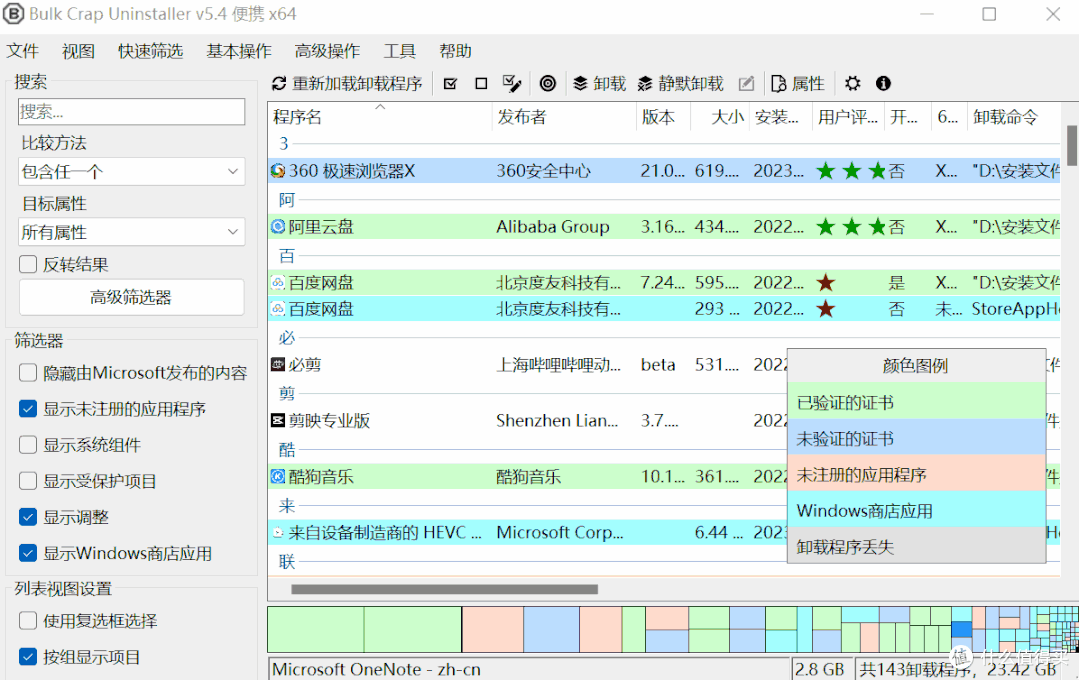Image resolution: width=1079 pixels, height=680 pixels.
Task: Open 属性 properties from the toolbar
Action: point(798,84)
